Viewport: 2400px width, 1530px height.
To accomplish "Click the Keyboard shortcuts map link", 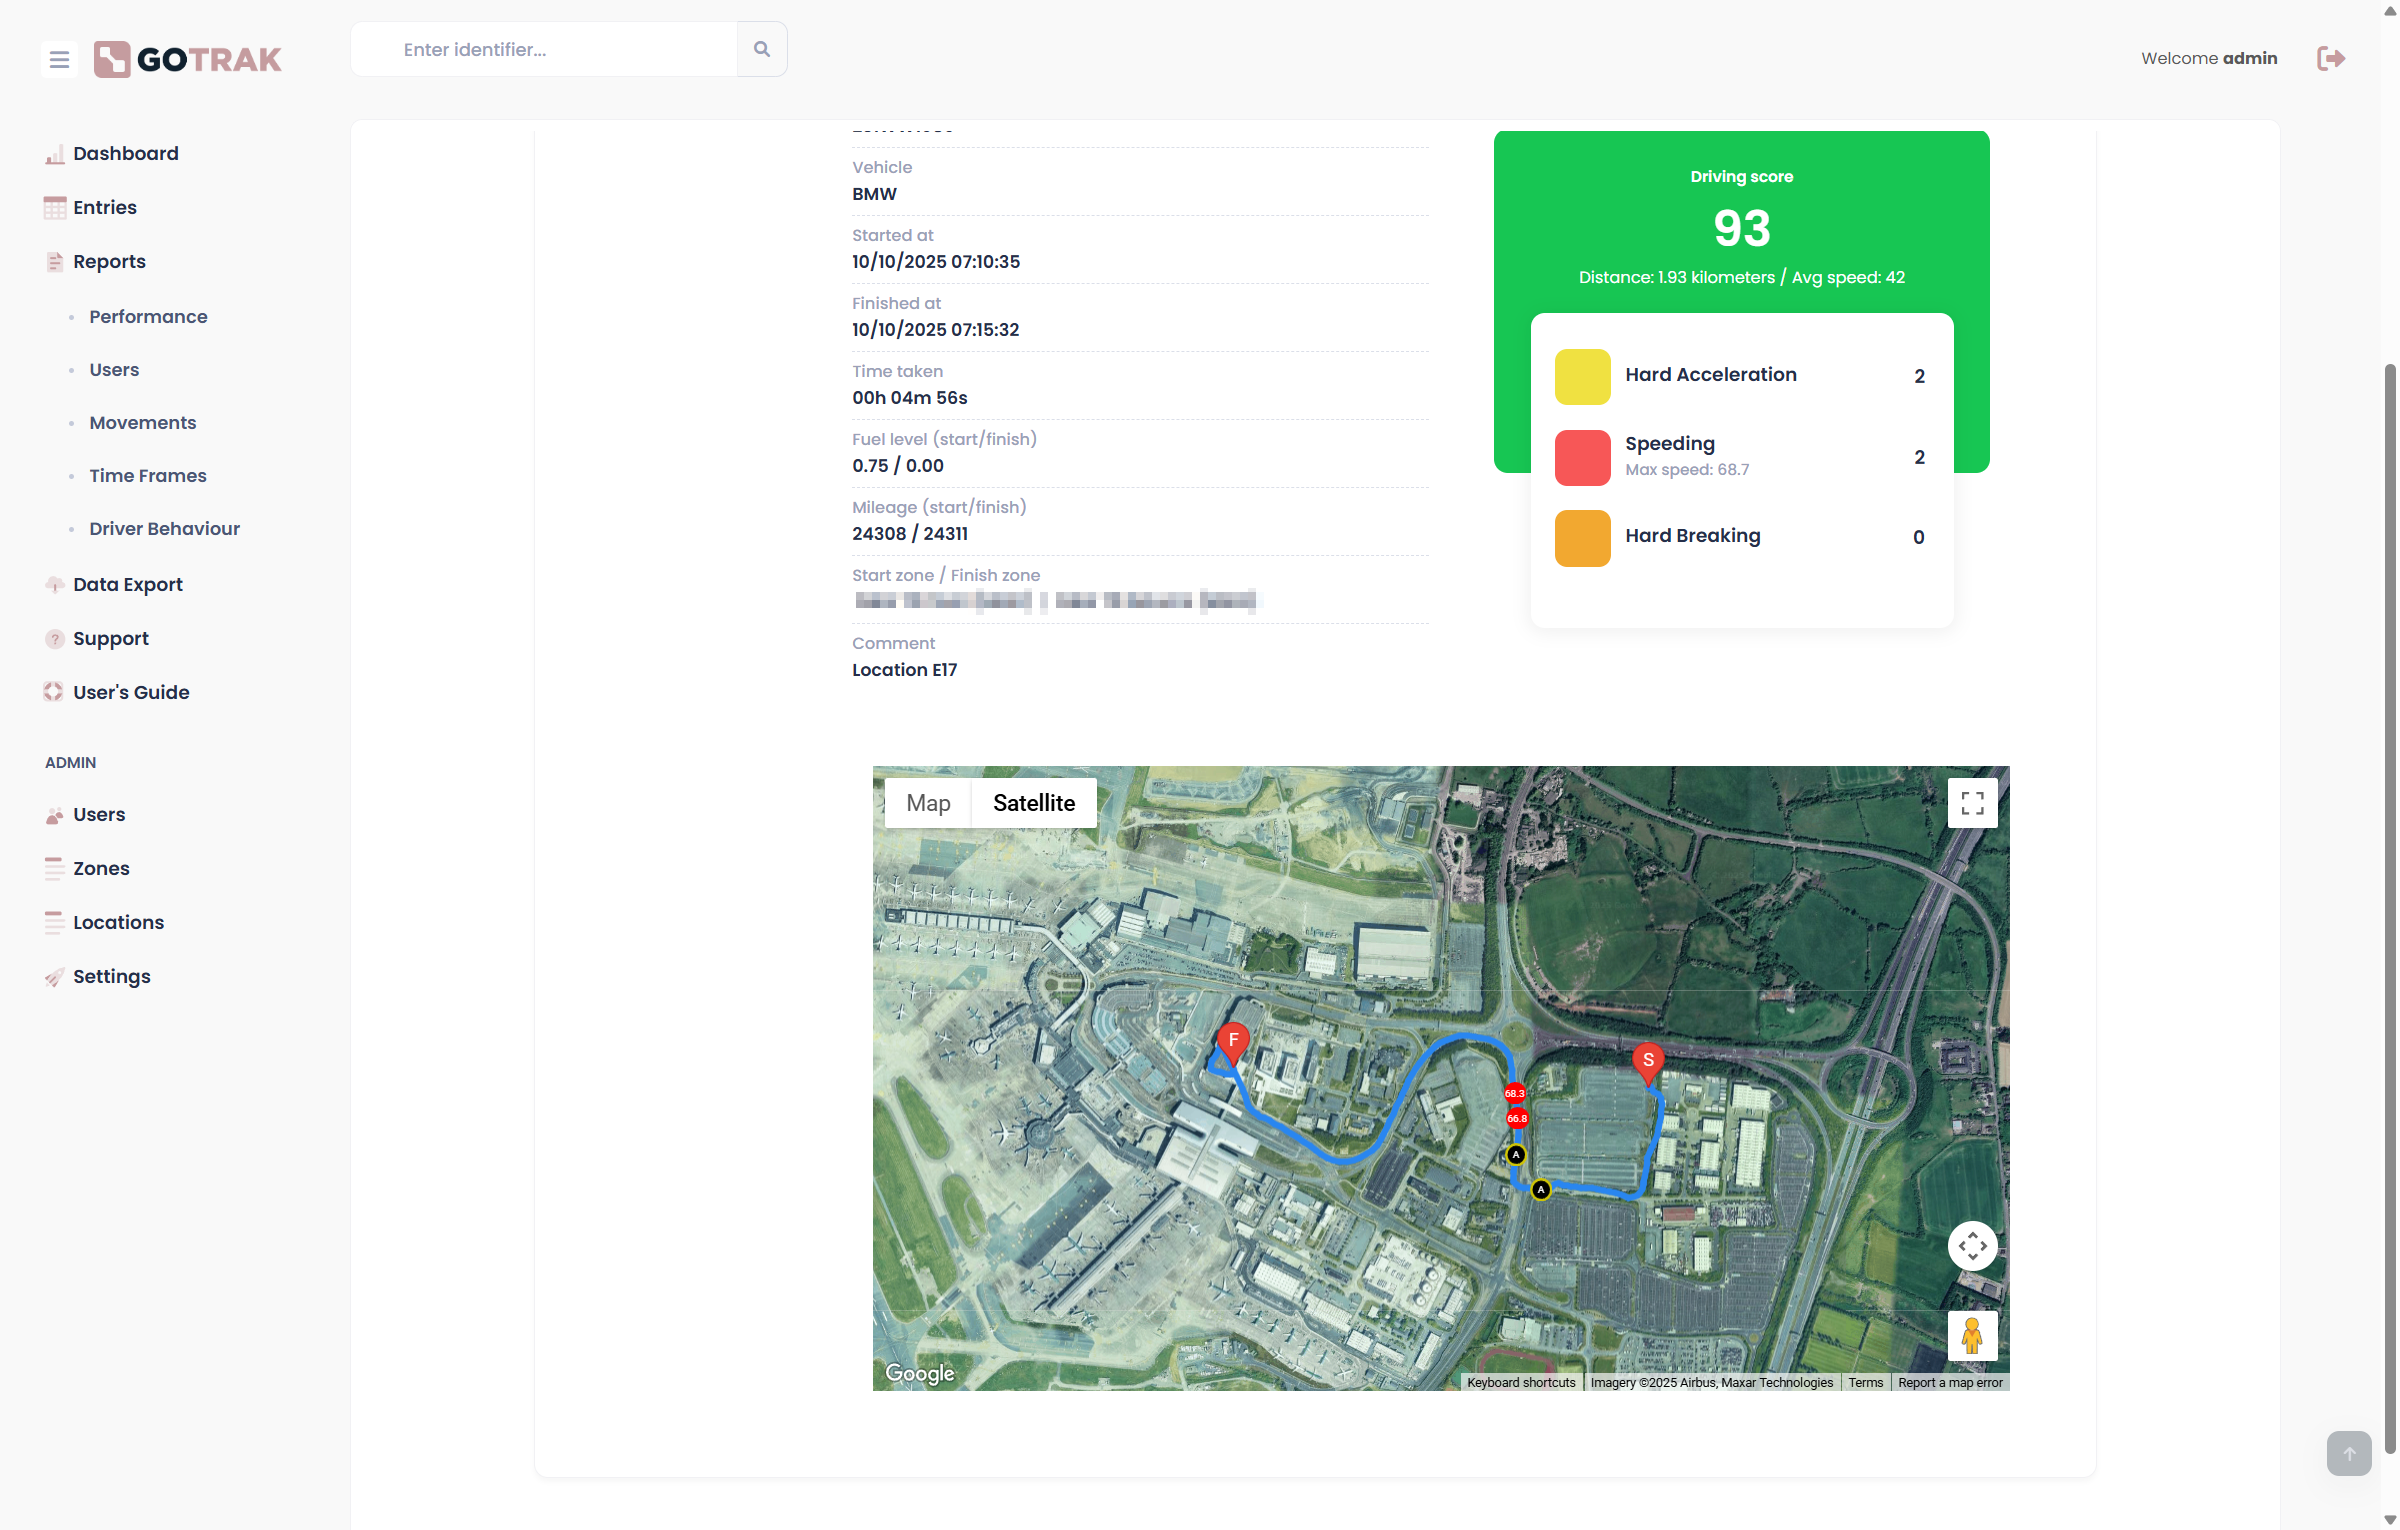I will 1521,1383.
